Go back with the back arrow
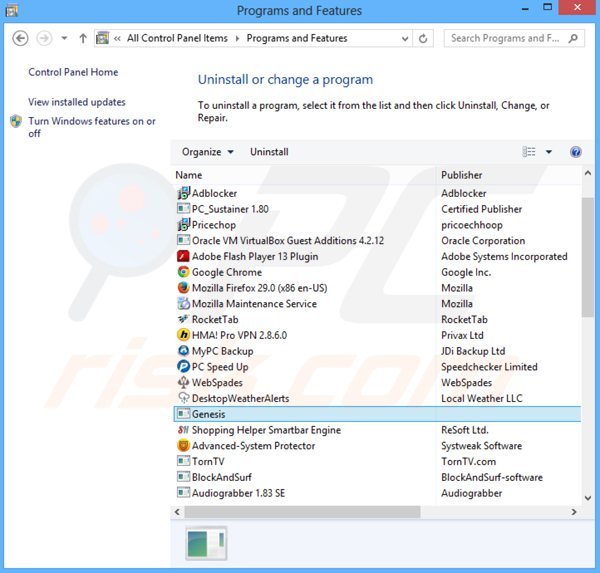The image size is (600, 573). [x=20, y=38]
